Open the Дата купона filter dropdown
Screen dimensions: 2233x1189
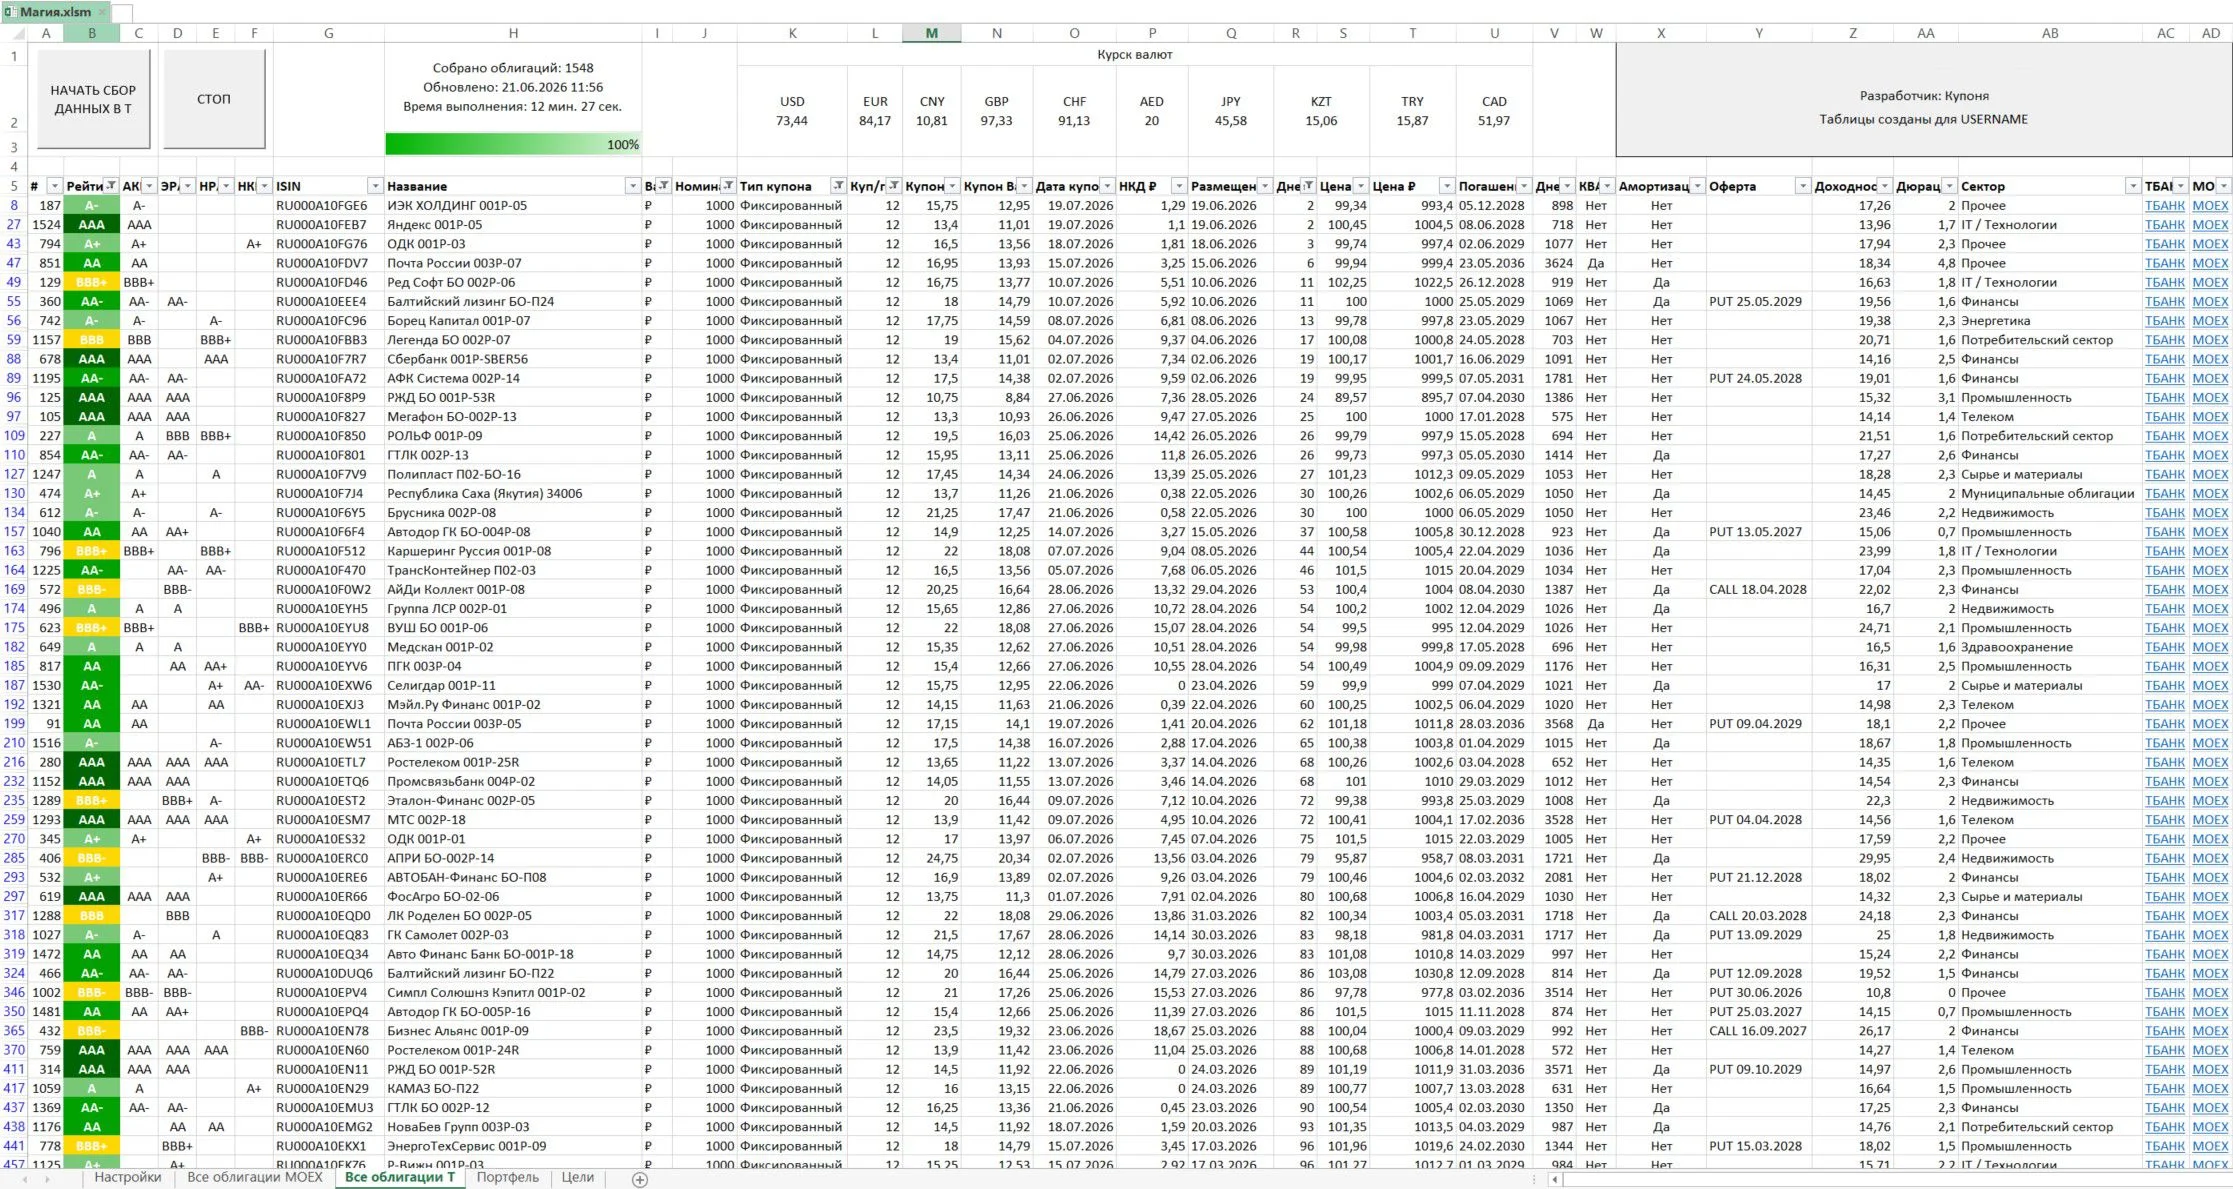click(1107, 186)
